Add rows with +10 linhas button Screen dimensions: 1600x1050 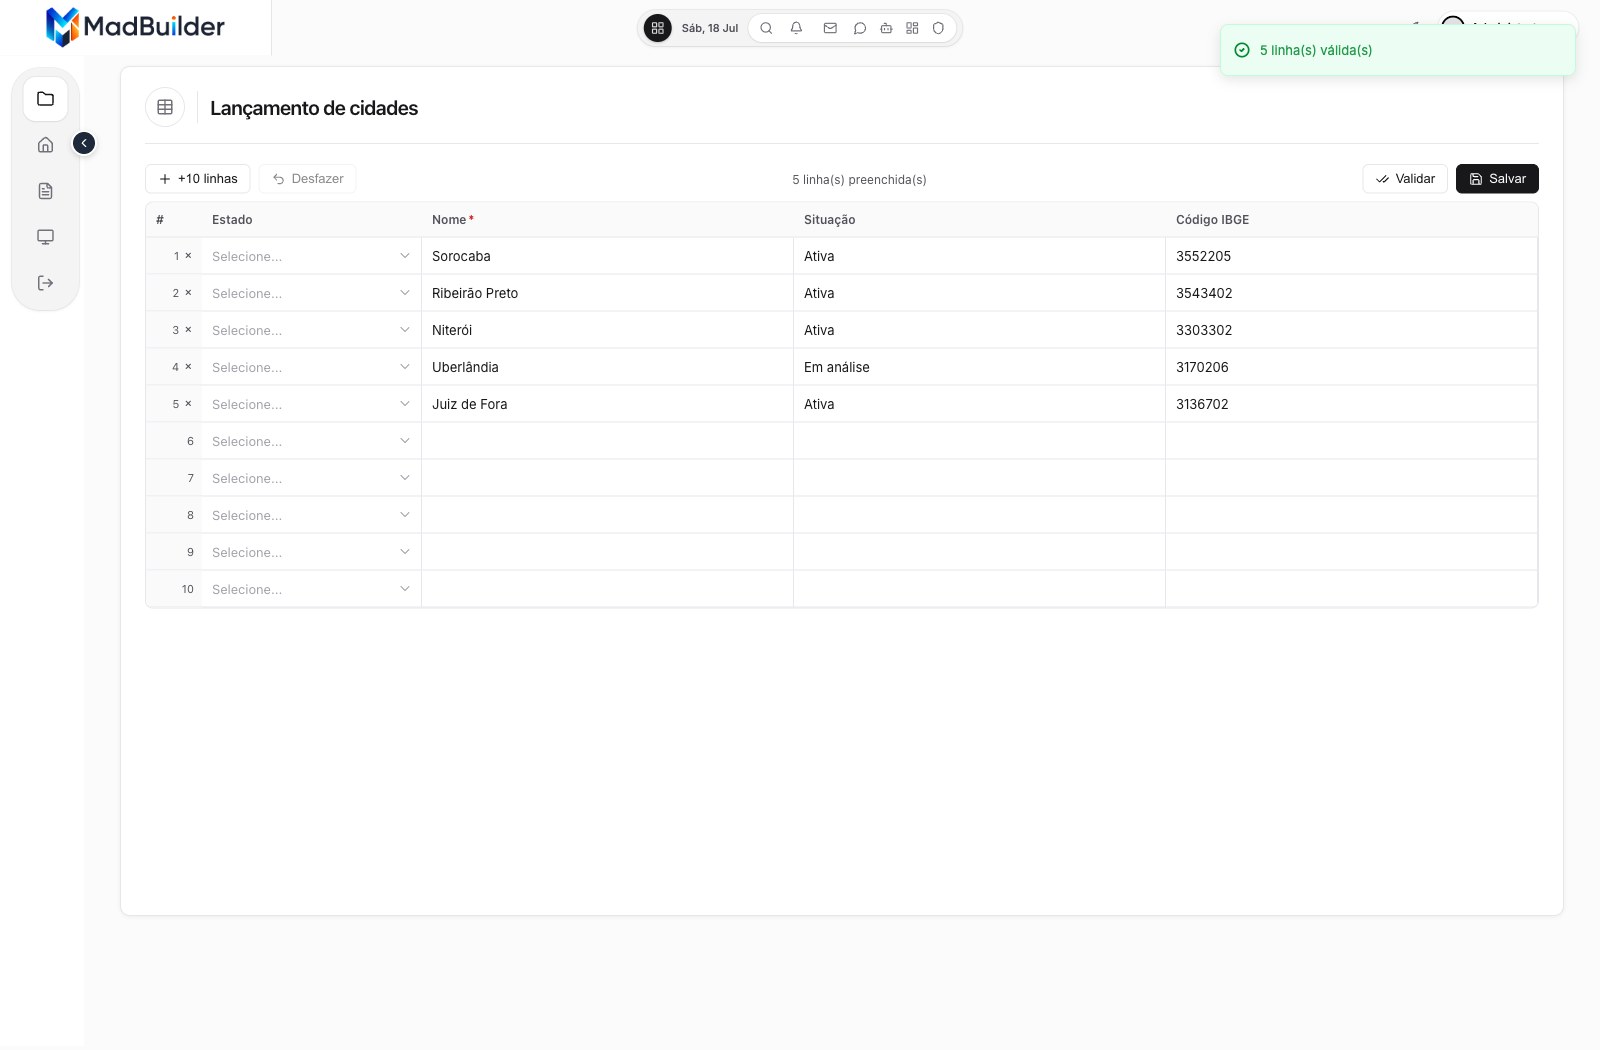coord(198,179)
